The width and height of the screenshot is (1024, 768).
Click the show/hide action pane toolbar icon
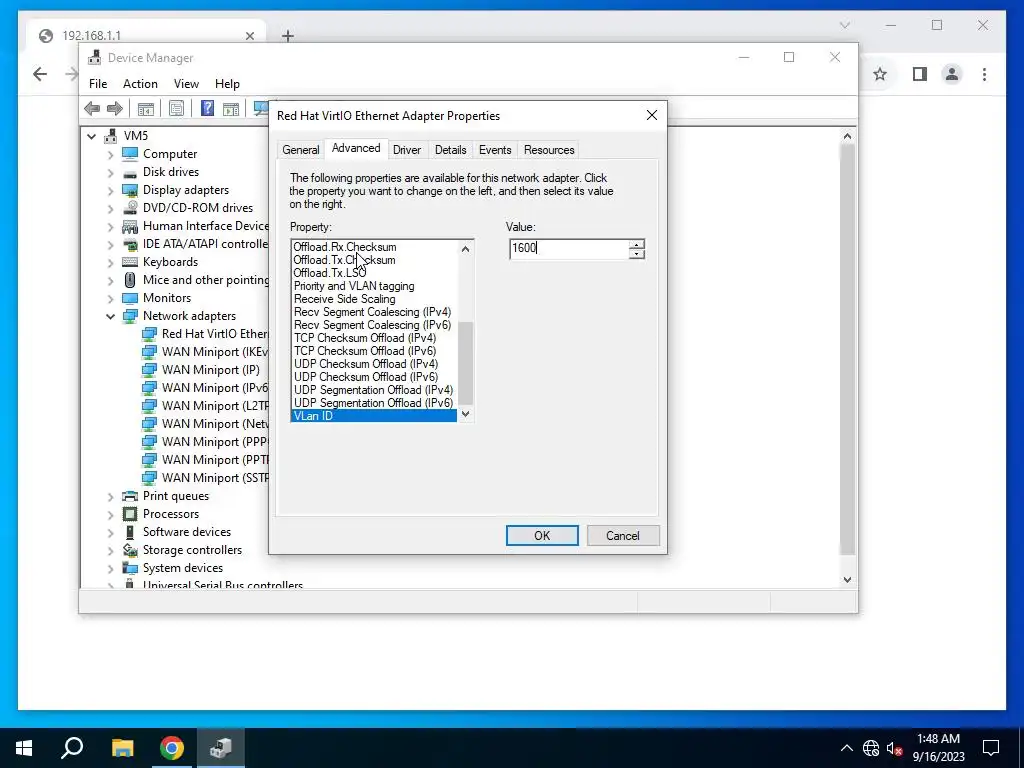coord(231,108)
